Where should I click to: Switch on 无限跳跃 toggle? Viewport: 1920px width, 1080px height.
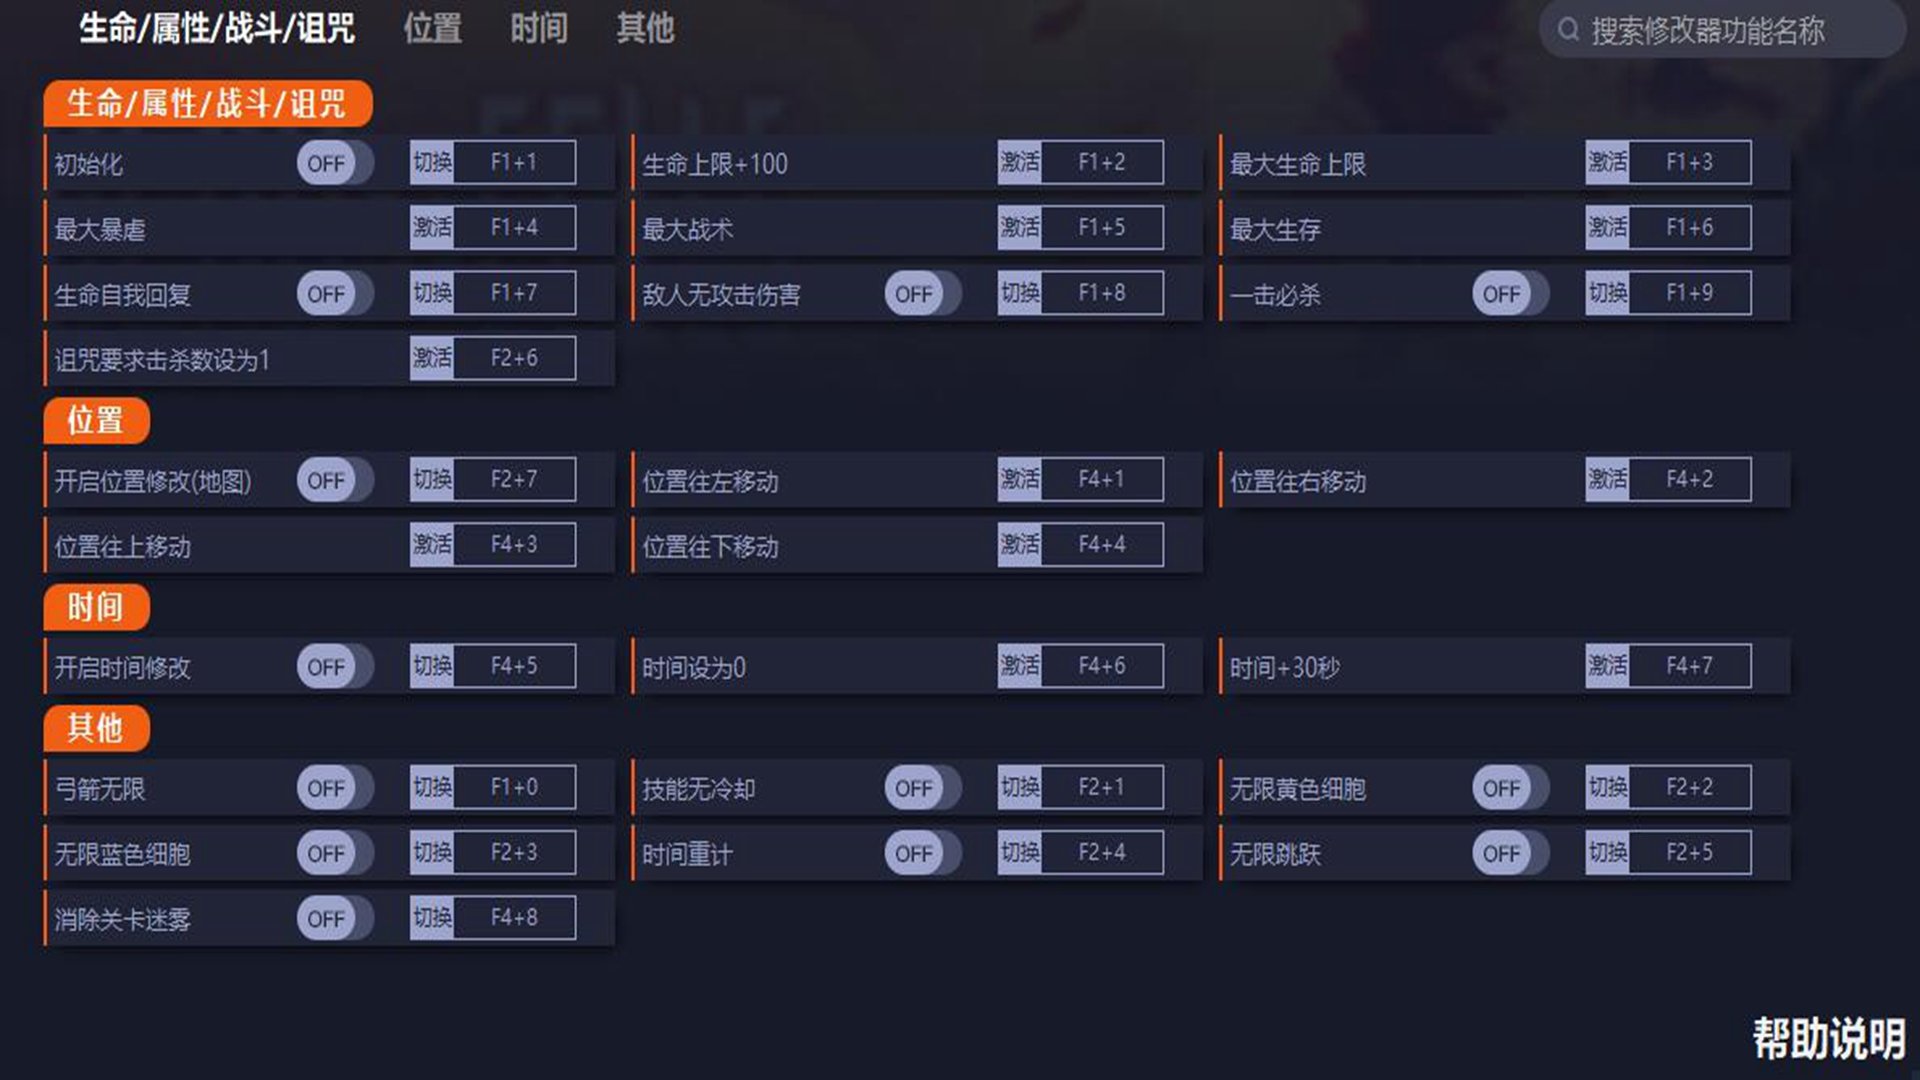click(x=1510, y=853)
